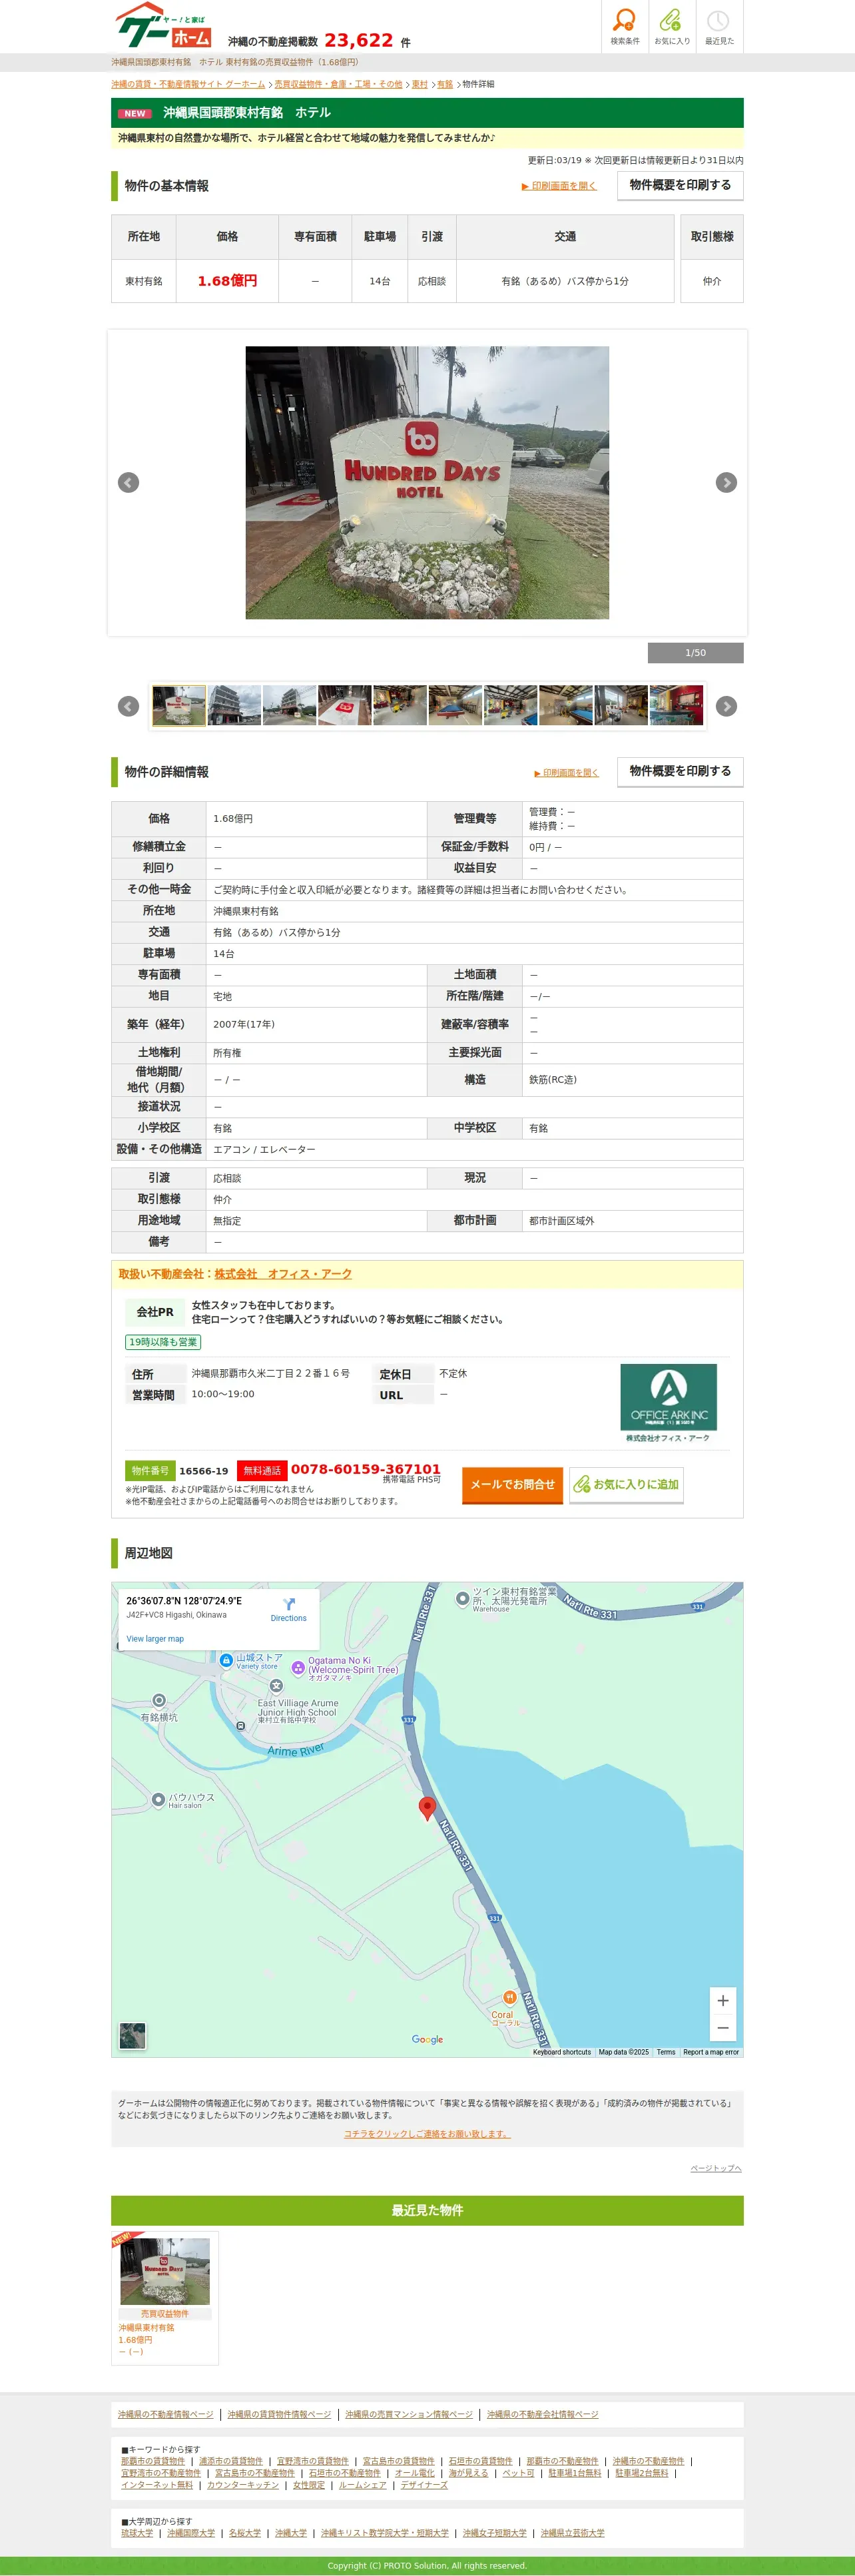Viewport: 855px width, 2576px height.
Task: Go to ページトップへ link
Action: (716, 2168)
